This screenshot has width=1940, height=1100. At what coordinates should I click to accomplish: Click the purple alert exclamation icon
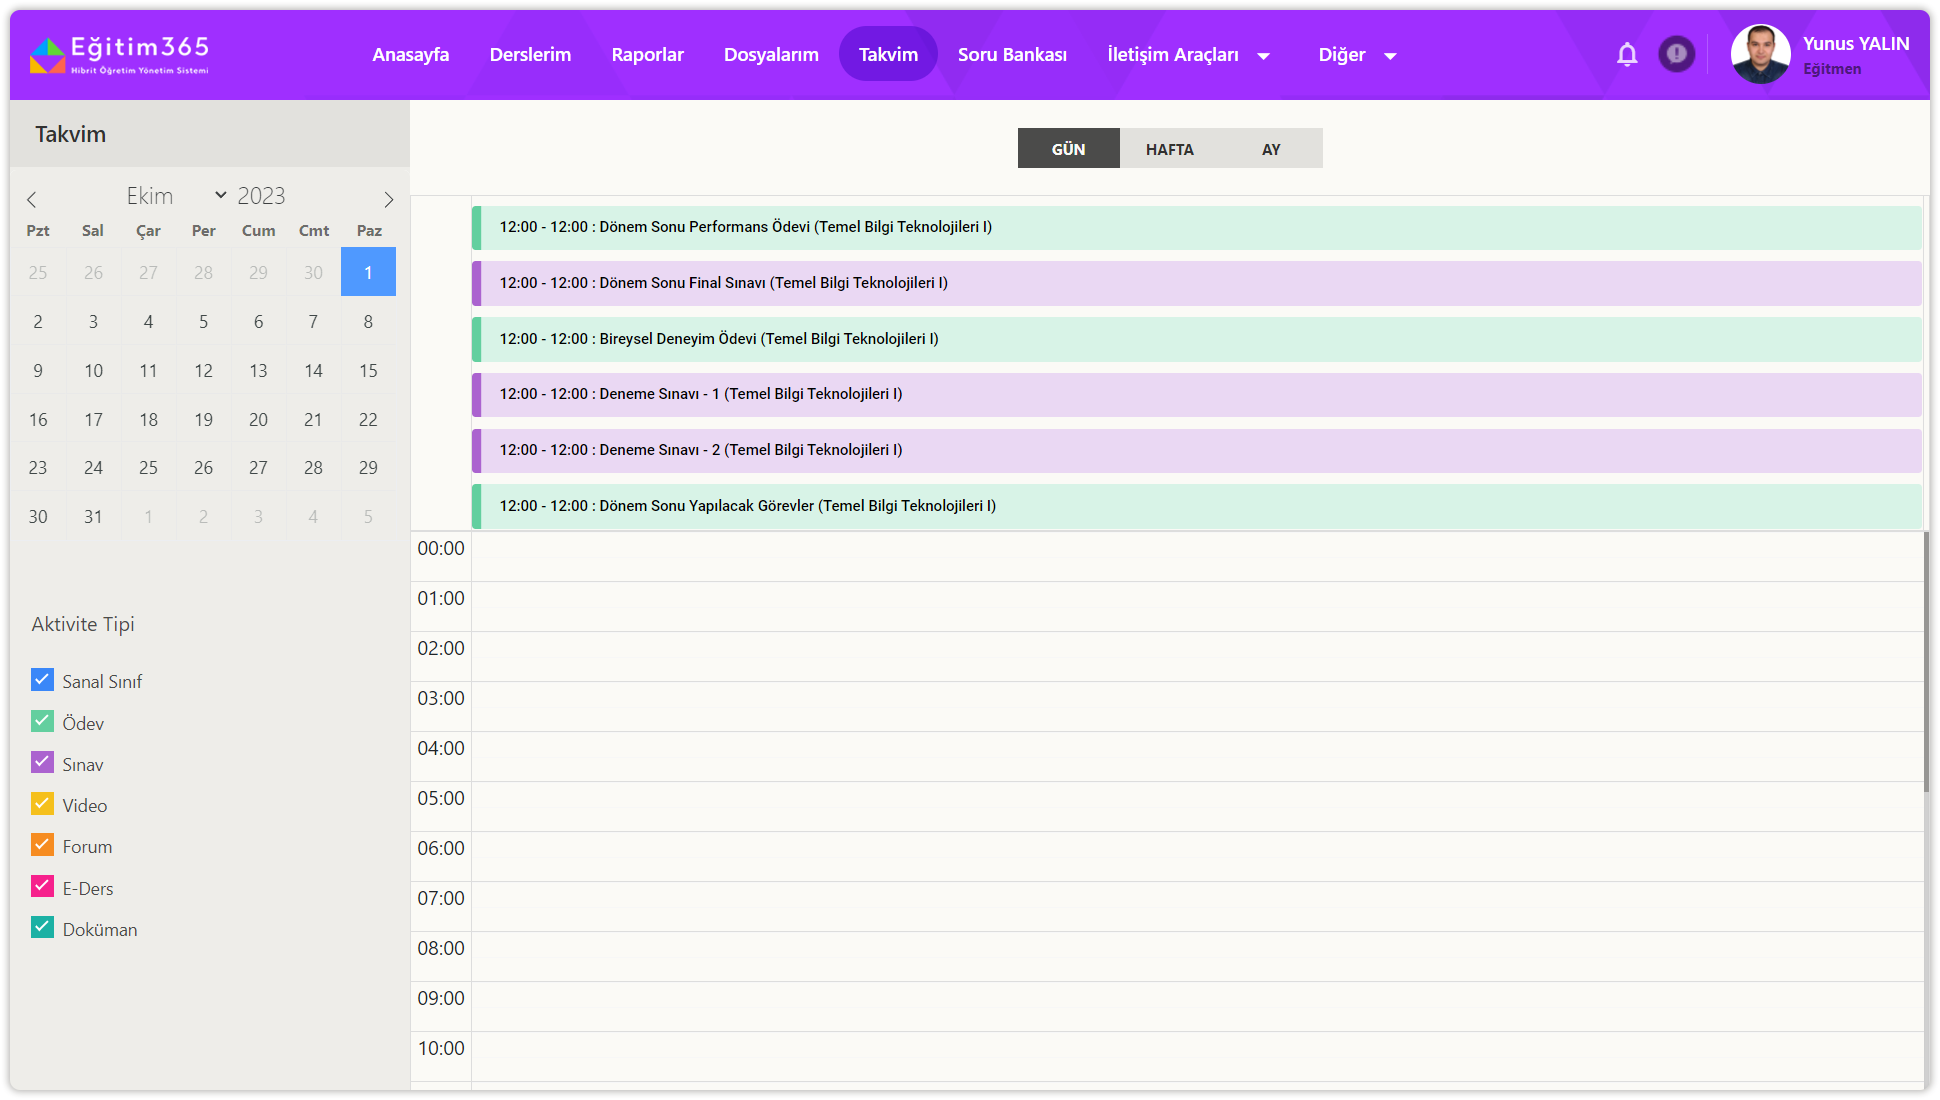(1676, 54)
